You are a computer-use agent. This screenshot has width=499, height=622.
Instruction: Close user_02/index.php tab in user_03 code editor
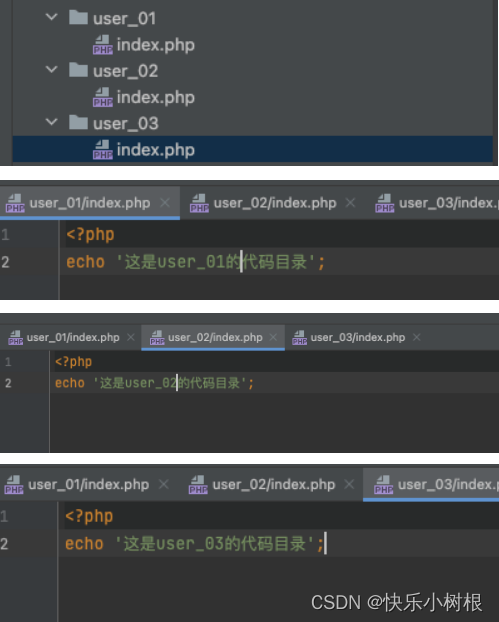coord(349,484)
